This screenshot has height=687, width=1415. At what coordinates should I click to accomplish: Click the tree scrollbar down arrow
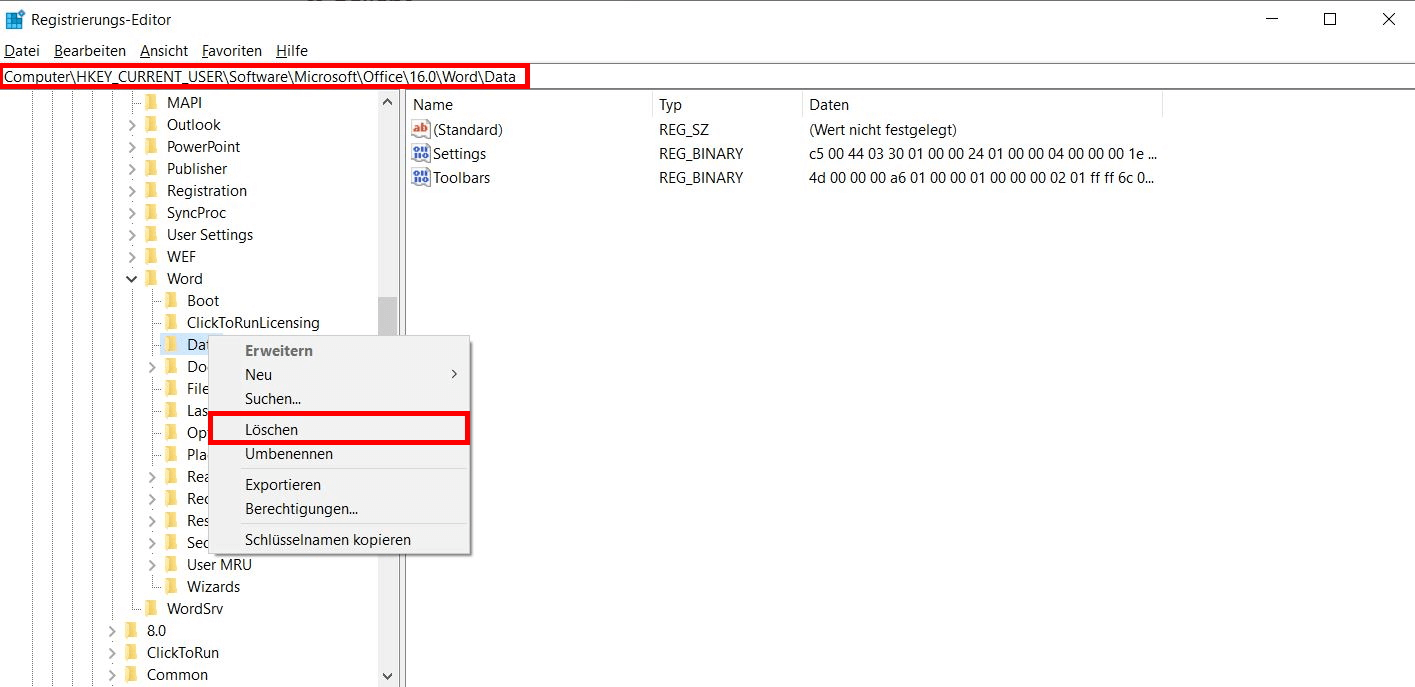tap(388, 676)
